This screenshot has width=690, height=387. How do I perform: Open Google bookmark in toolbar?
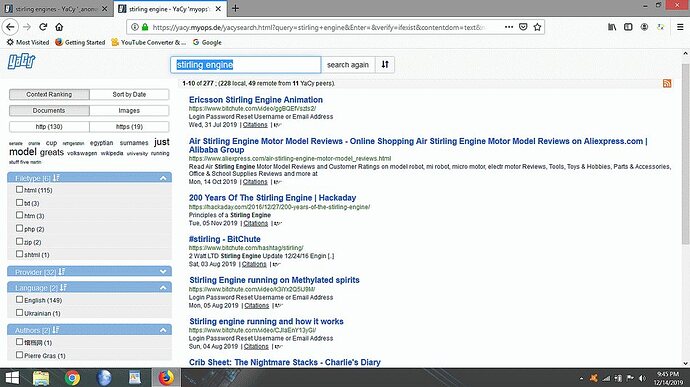(x=207, y=42)
